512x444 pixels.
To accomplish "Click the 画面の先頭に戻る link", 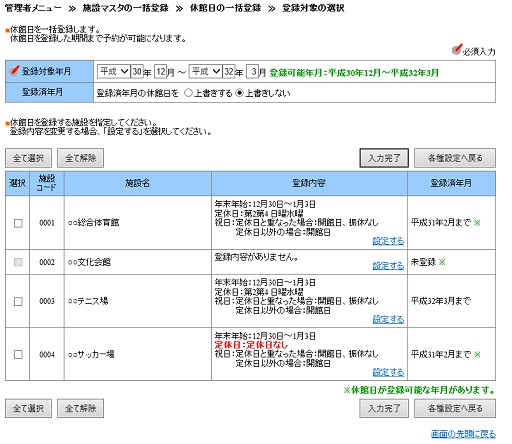I will (463, 434).
